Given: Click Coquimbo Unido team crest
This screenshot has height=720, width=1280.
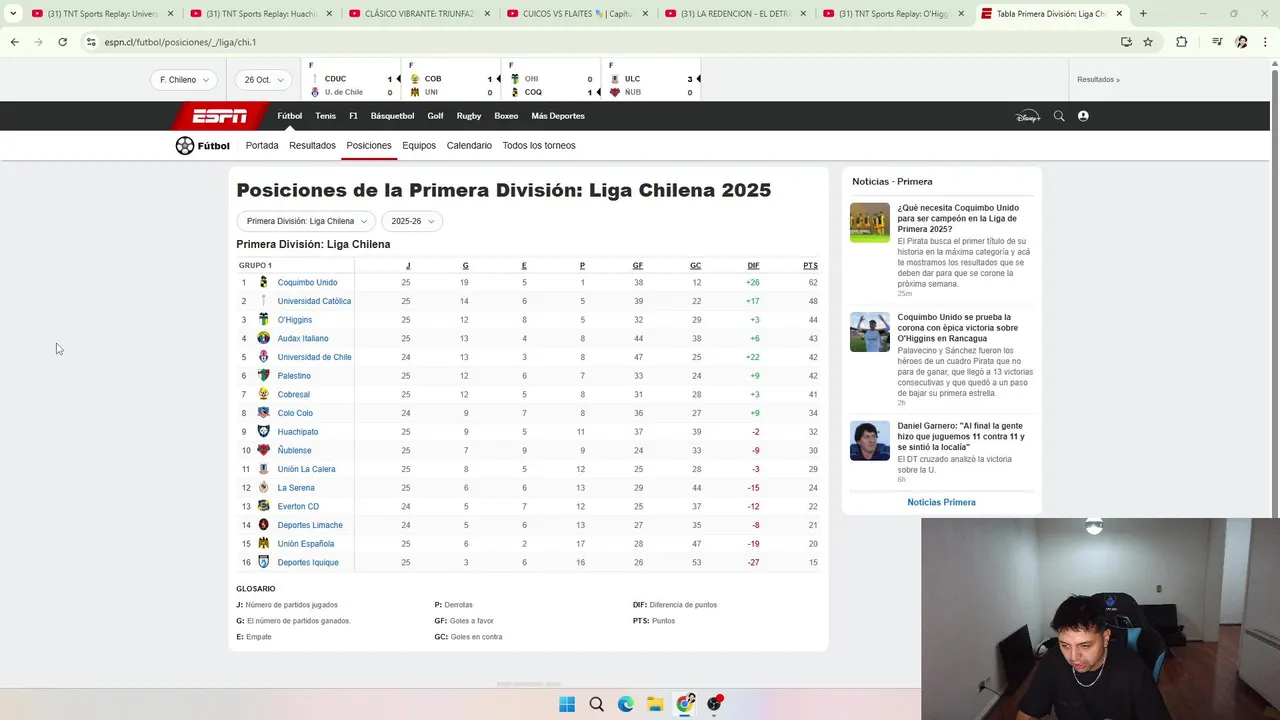Looking at the screenshot, I should pos(263,282).
